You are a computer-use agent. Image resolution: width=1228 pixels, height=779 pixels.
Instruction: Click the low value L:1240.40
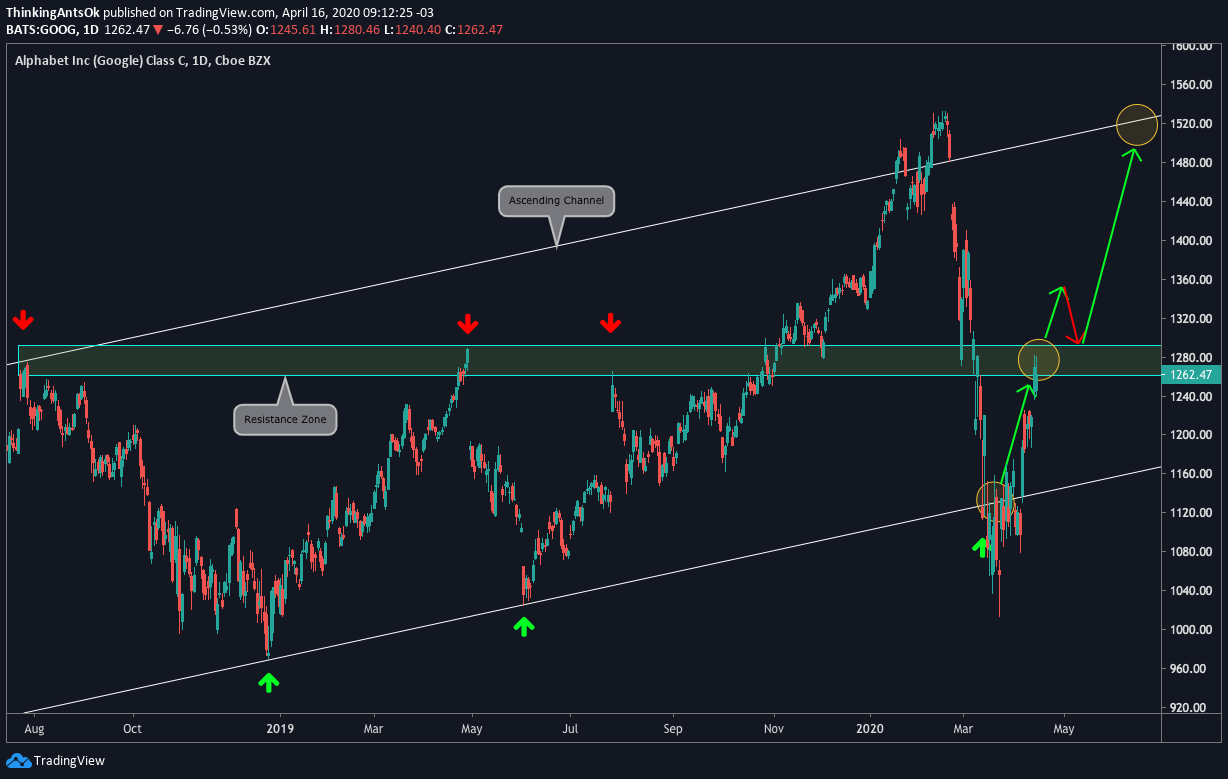tap(412, 30)
